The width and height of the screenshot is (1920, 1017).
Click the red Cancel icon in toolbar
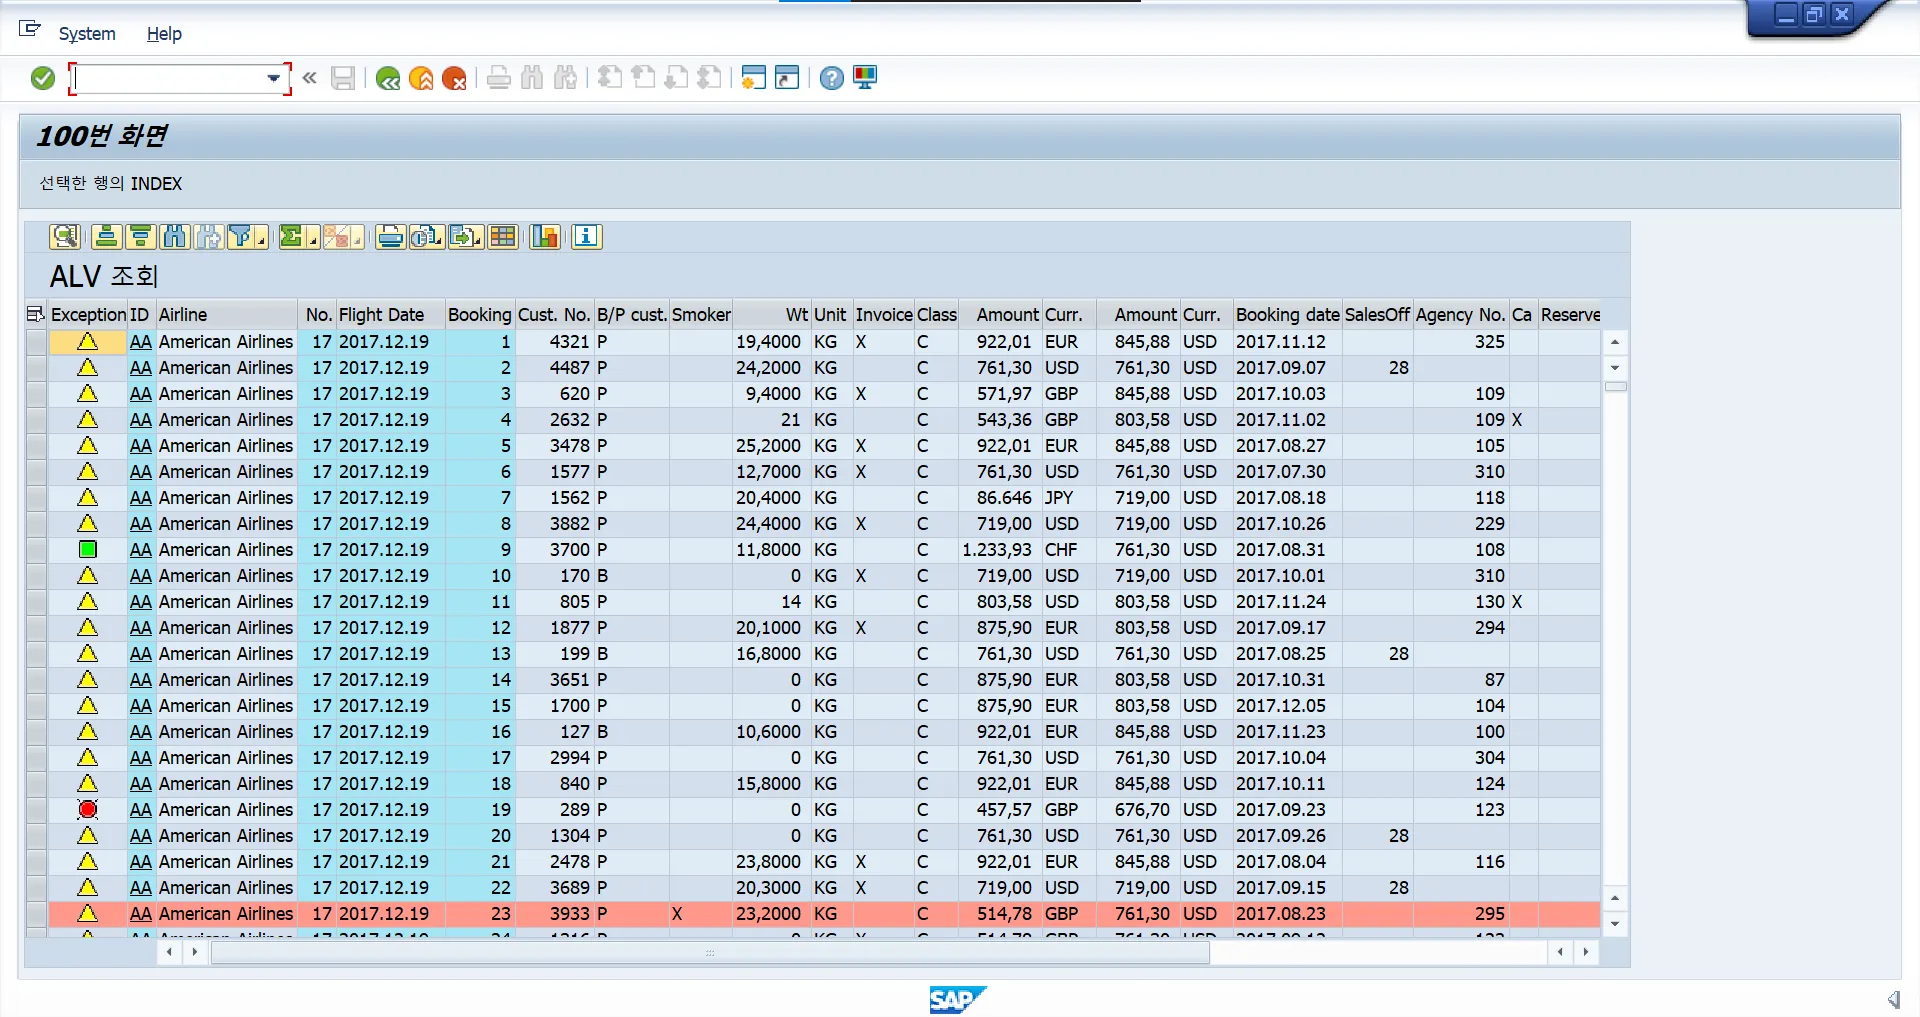[x=454, y=78]
